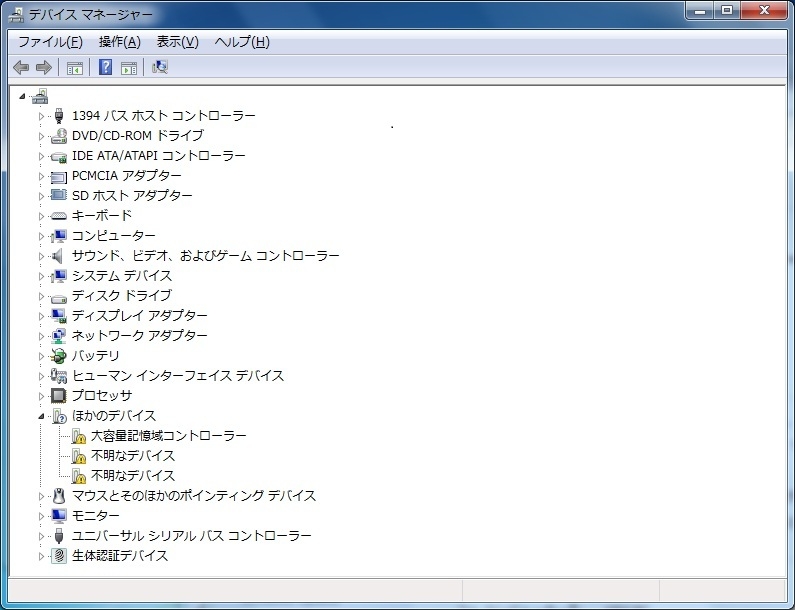Click デバイス マネージャー title bar icon

pyautogui.click(x=17, y=14)
